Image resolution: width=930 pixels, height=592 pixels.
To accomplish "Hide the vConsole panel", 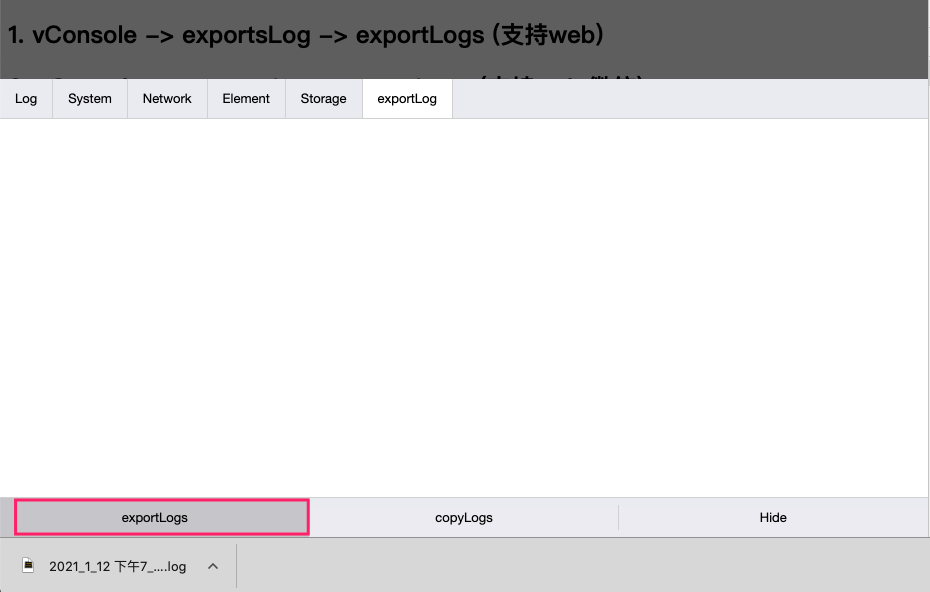I will click(x=773, y=517).
